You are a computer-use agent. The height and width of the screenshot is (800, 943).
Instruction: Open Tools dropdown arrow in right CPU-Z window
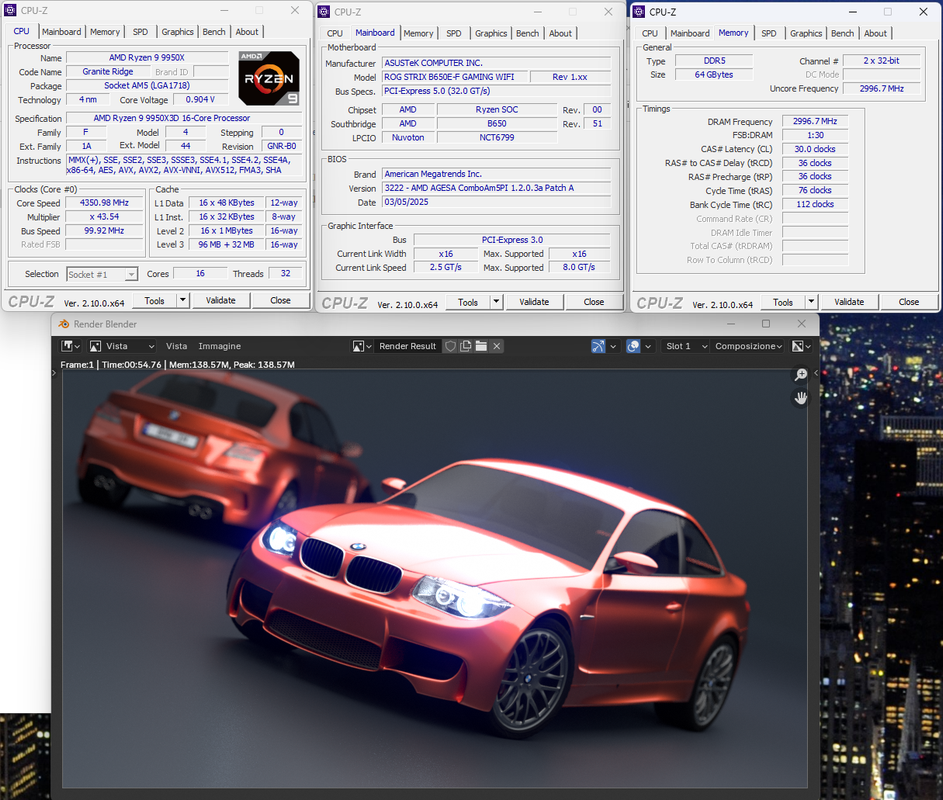[811, 302]
